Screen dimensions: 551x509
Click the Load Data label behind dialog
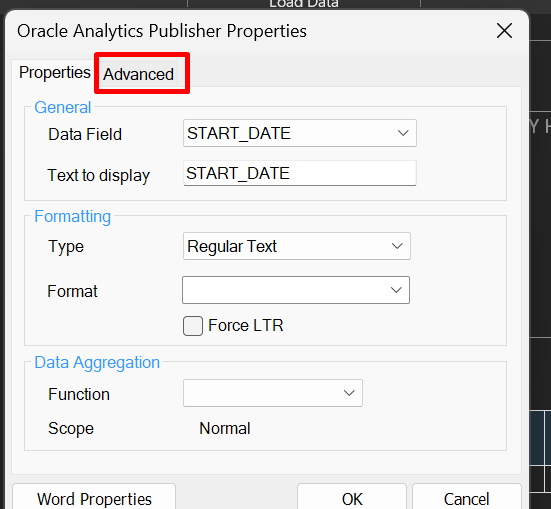pyautogui.click(x=304, y=4)
